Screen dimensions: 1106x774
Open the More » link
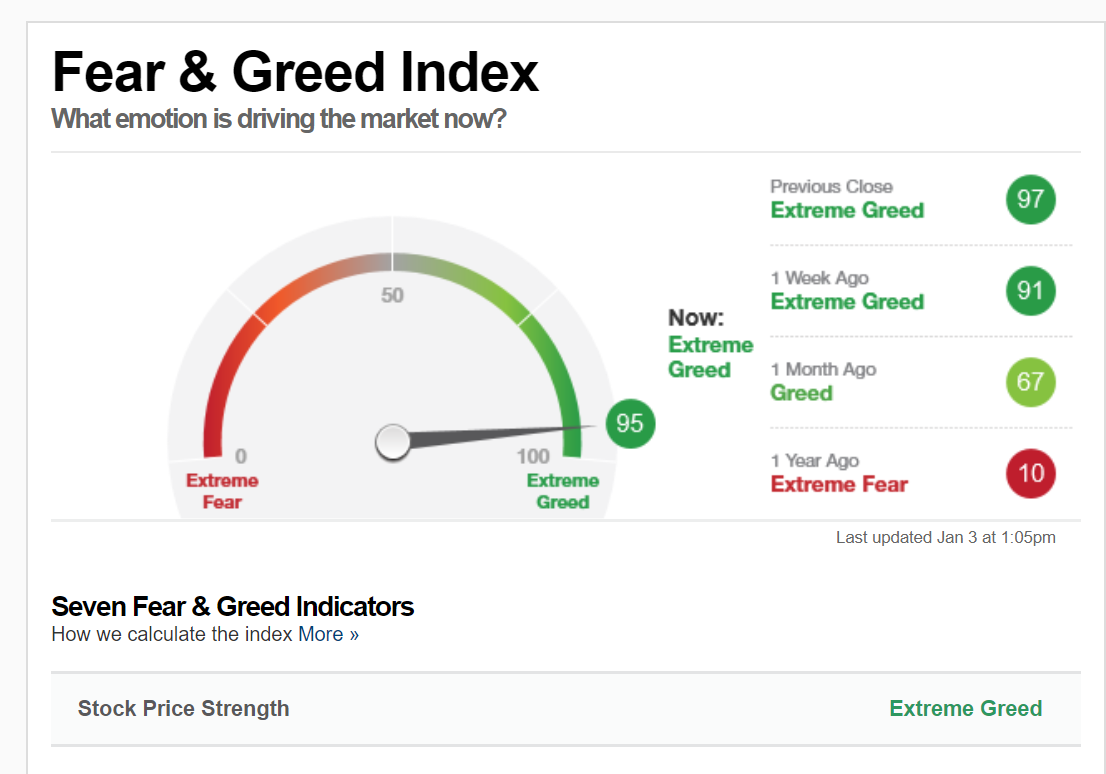tap(327, 634)
